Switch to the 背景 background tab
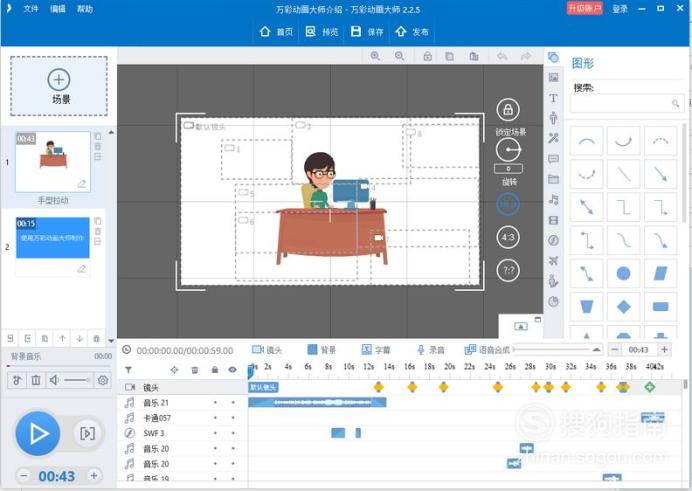 322,350
